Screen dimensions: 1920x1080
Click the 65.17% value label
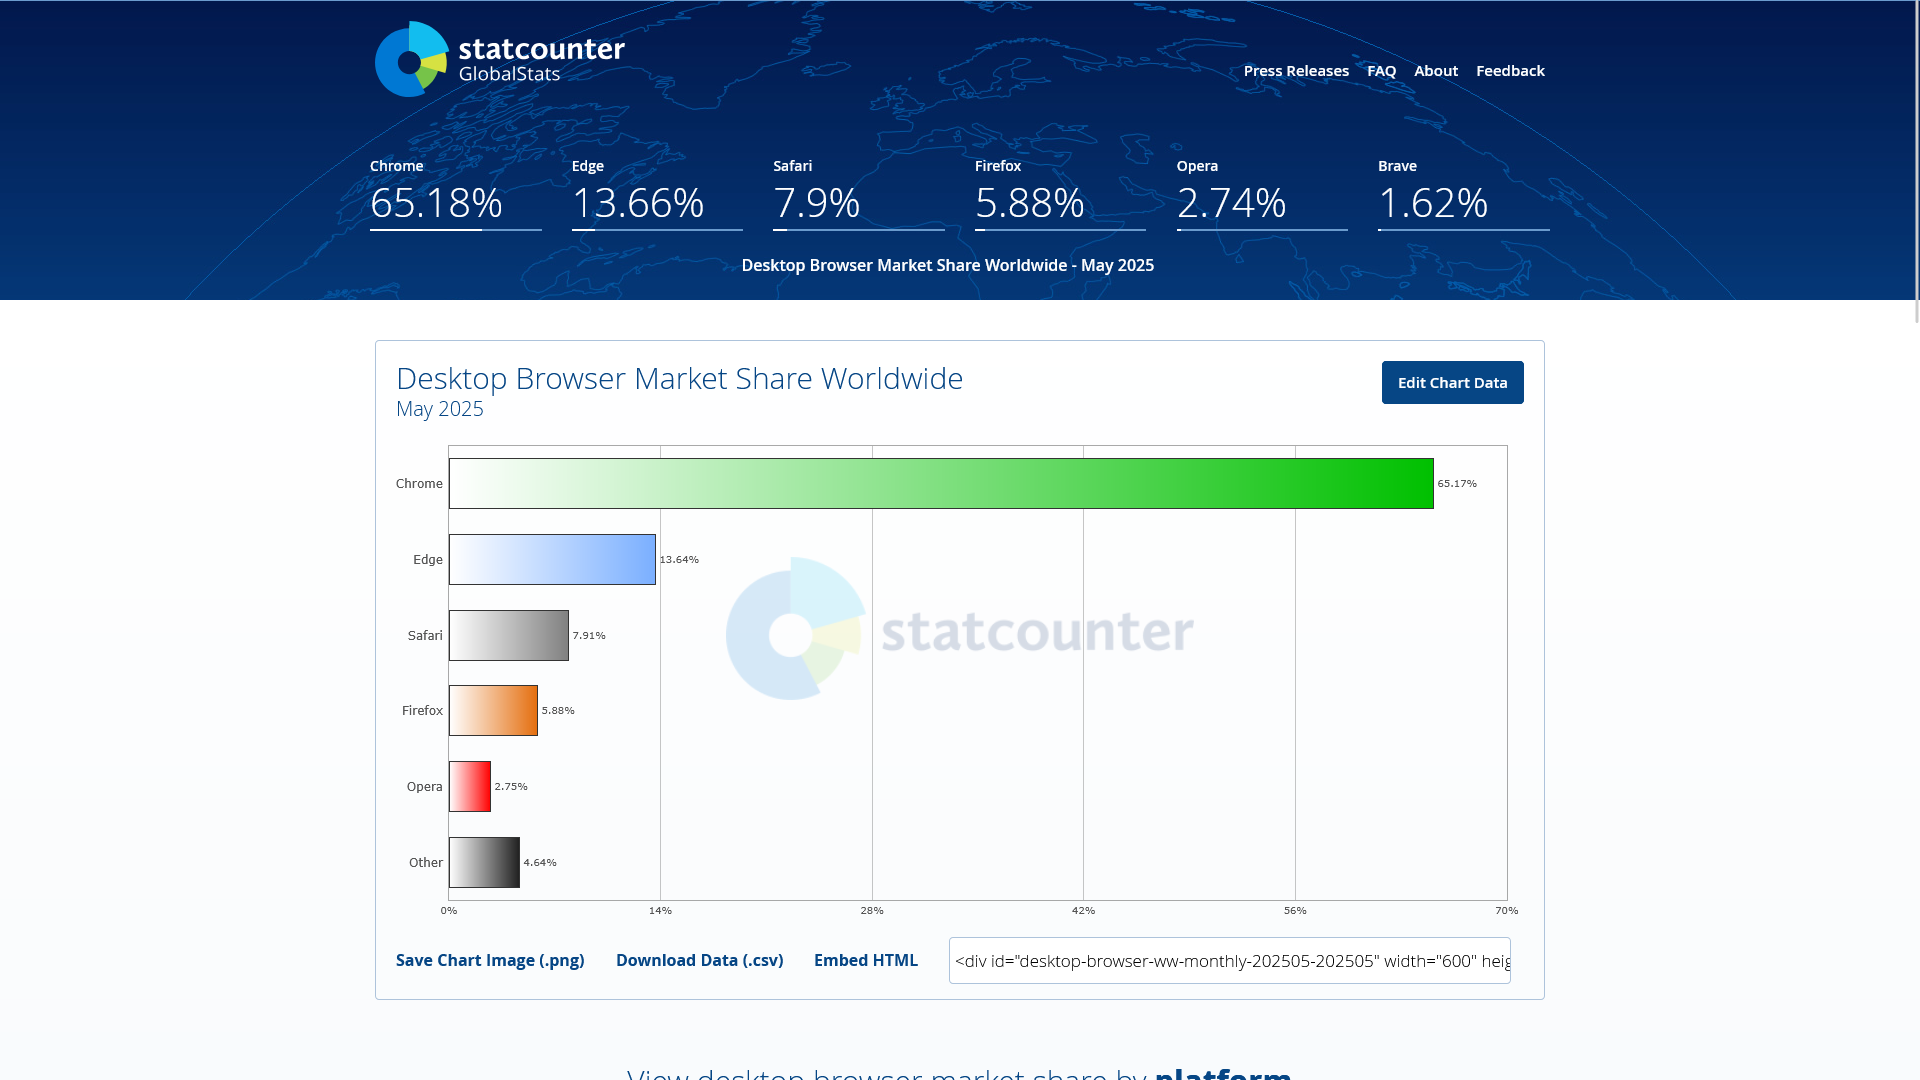pos(1457,484)
